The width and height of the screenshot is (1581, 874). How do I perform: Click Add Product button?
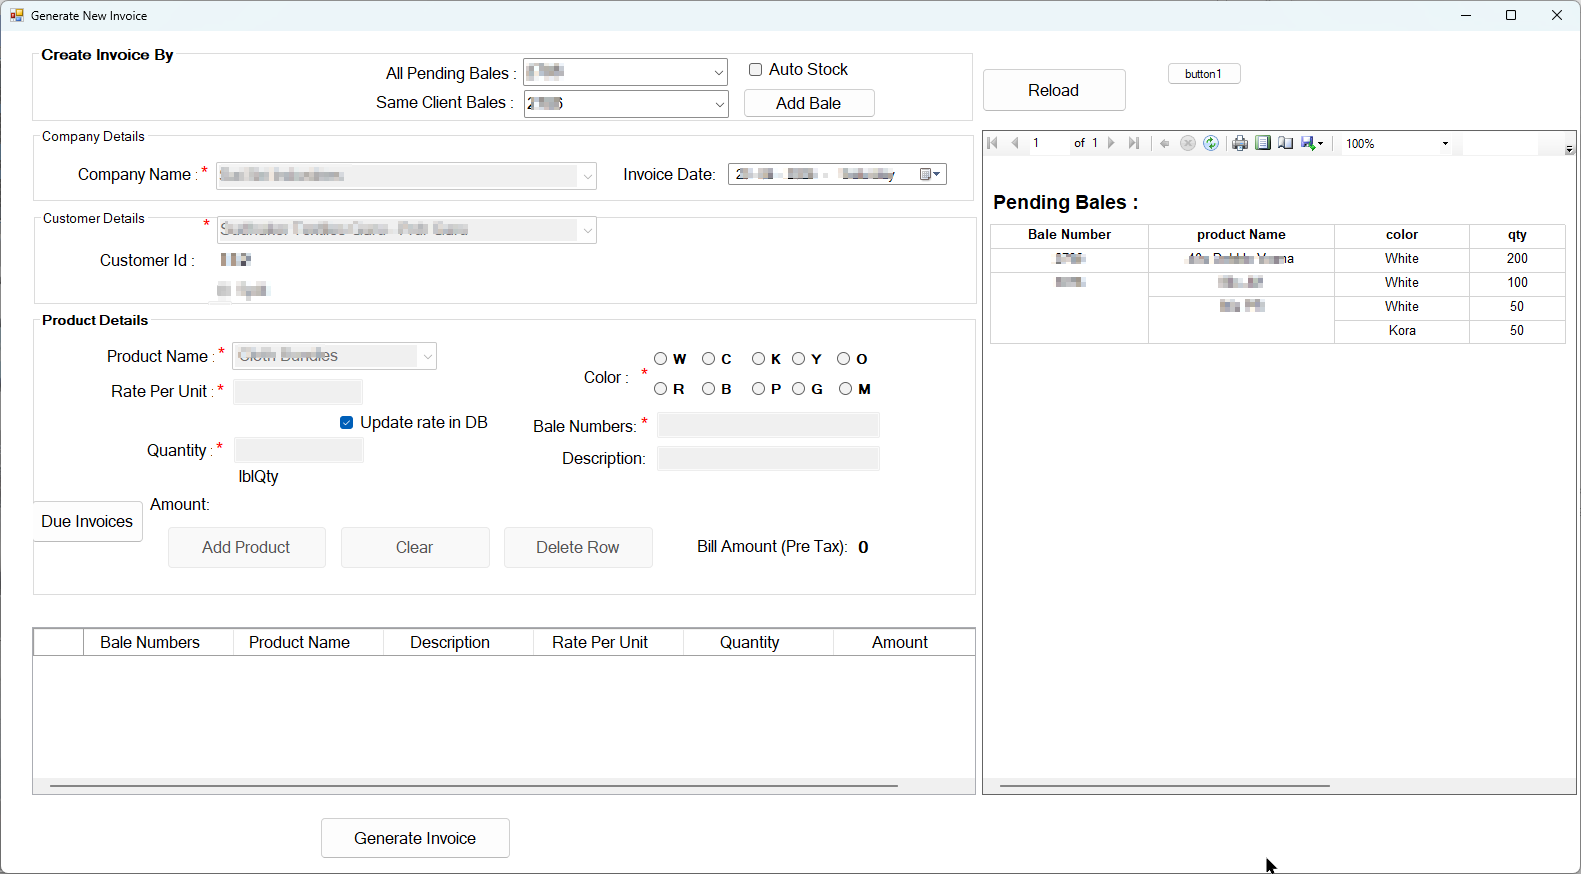click(246, 547)
